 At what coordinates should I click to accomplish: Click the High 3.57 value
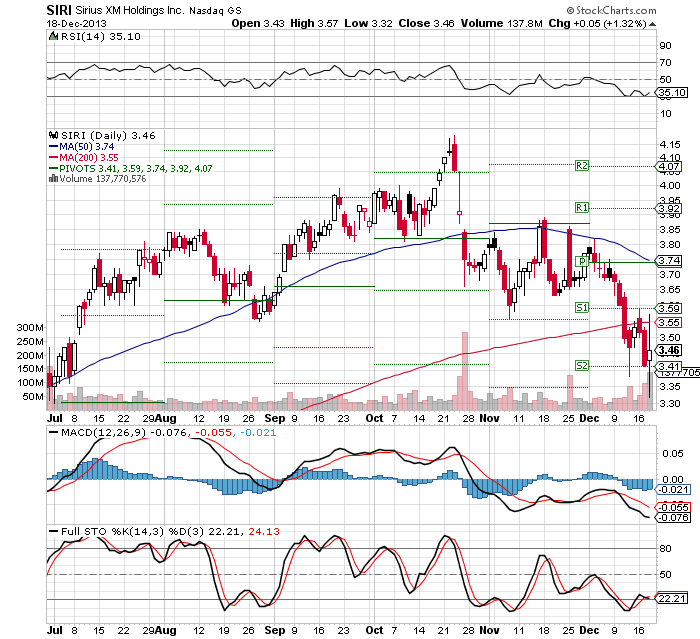314,24
